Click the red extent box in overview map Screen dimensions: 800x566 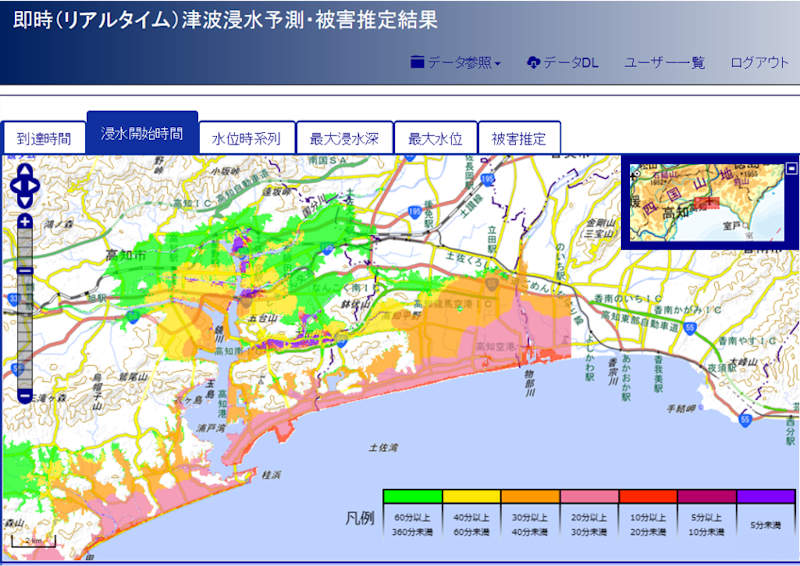(x=708, y=203)
